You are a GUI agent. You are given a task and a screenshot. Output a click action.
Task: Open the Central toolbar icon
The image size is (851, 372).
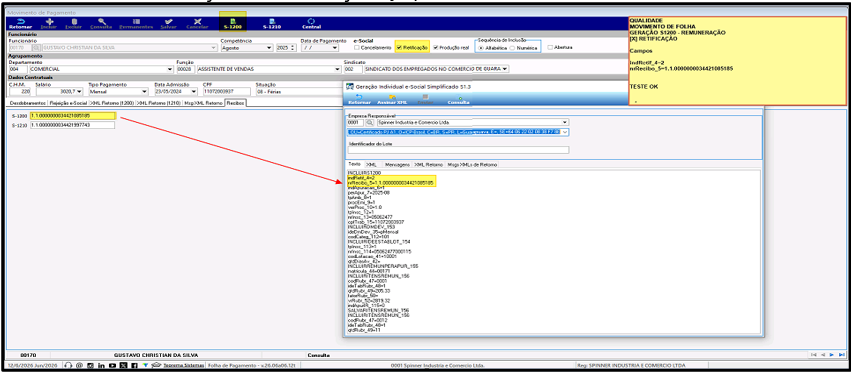[312, 23]
